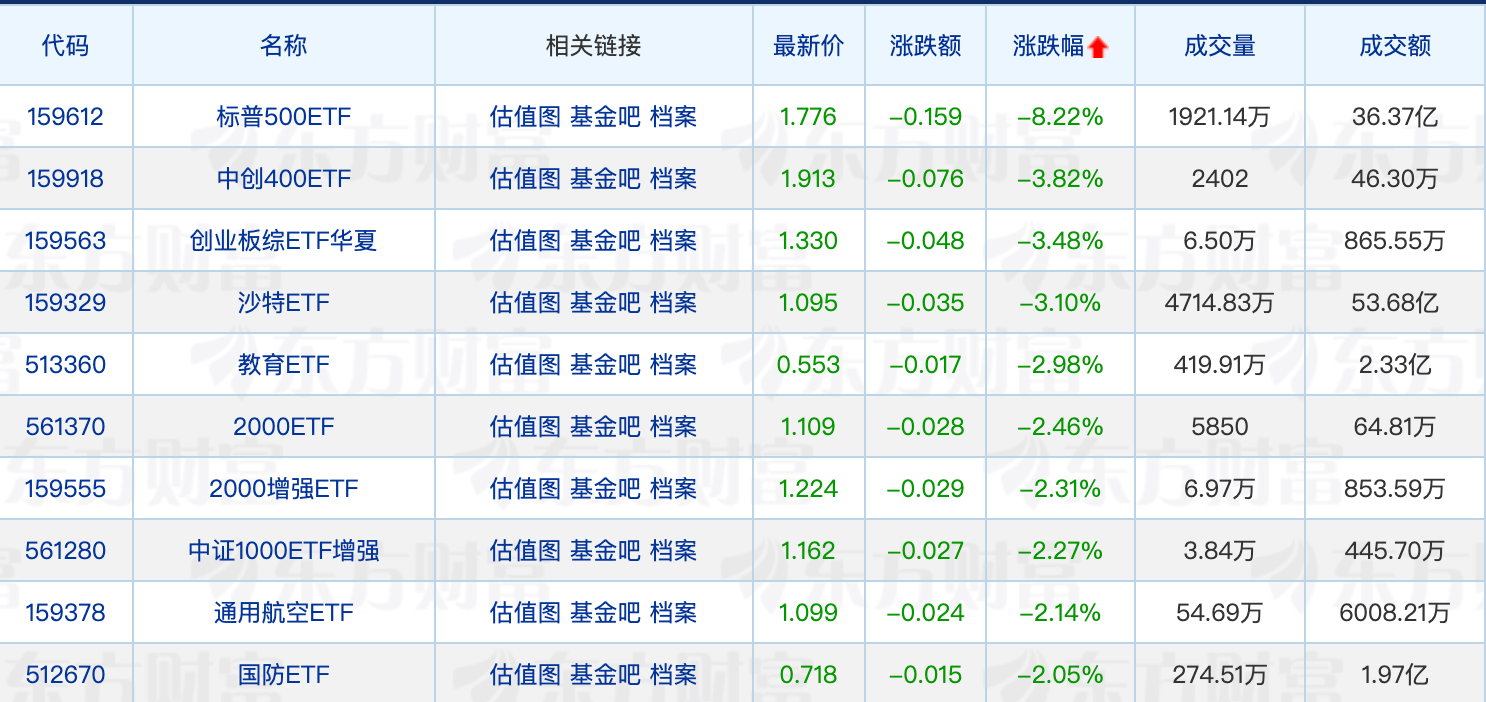Viewport: 1486px width, 702px height.
Task: Open 创业板综ETF华夏 fund link
Action: coord(284,241)
